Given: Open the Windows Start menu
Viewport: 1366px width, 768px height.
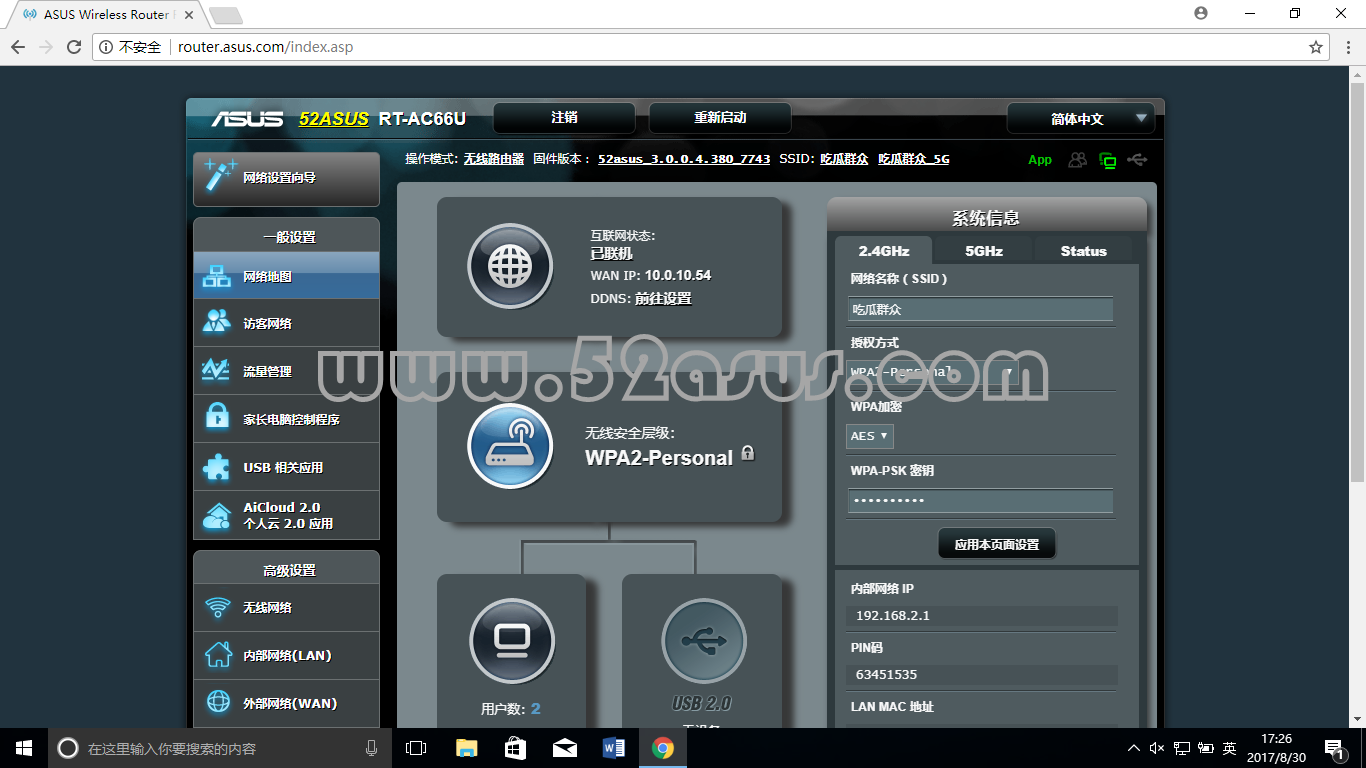Looking at the screenshot, I should [24, 748].
